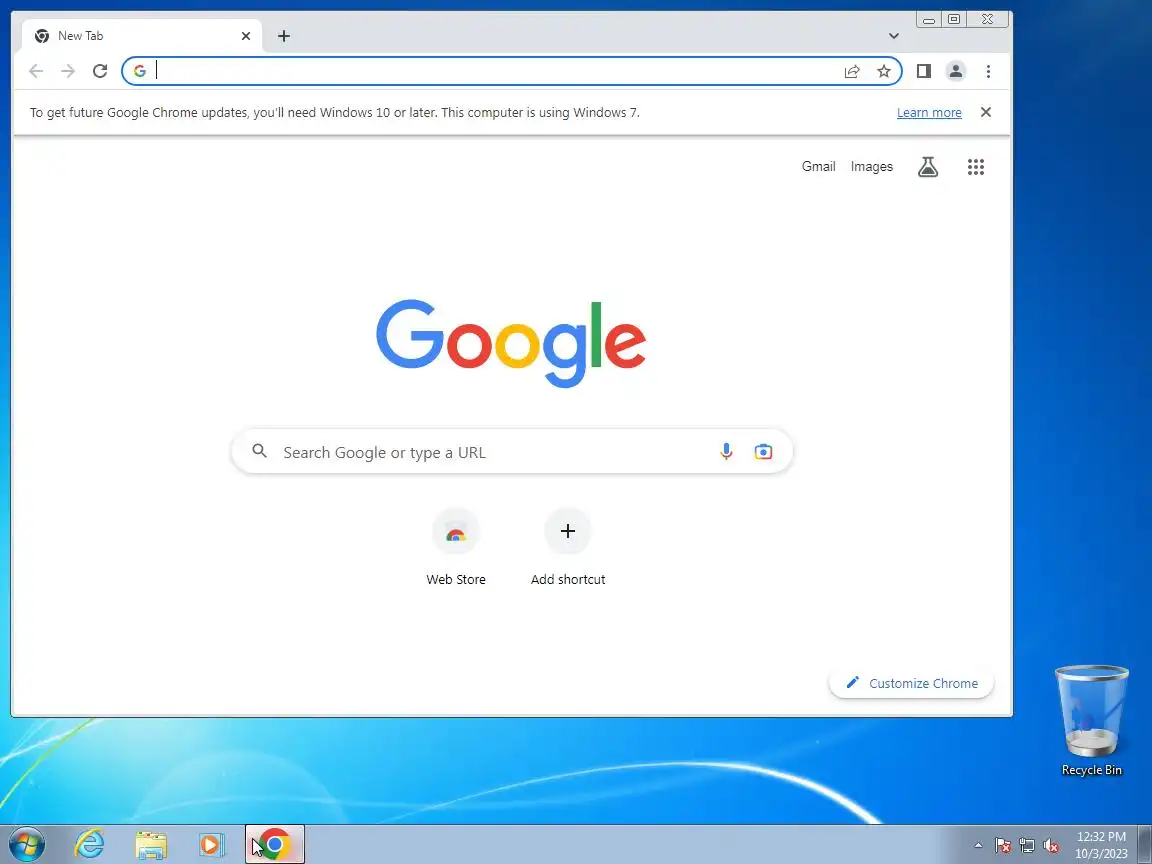The width and height of the screenshot is (1152, 864).
Task: Open Search Labs flask icon
Action: click(x=928, y=167)
